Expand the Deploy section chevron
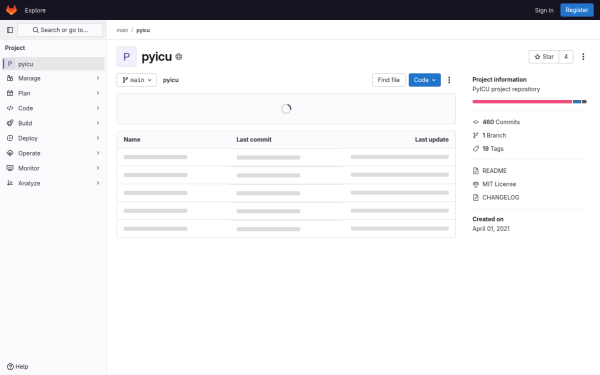Screen dimensions: 600x375 98,138
